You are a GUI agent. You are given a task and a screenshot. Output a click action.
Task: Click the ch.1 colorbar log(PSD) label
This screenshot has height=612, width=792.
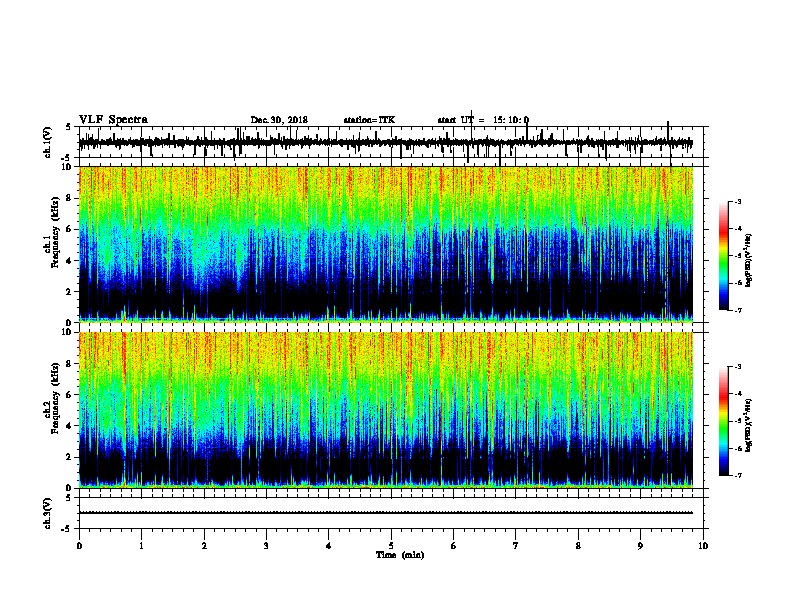coord(748,260)
